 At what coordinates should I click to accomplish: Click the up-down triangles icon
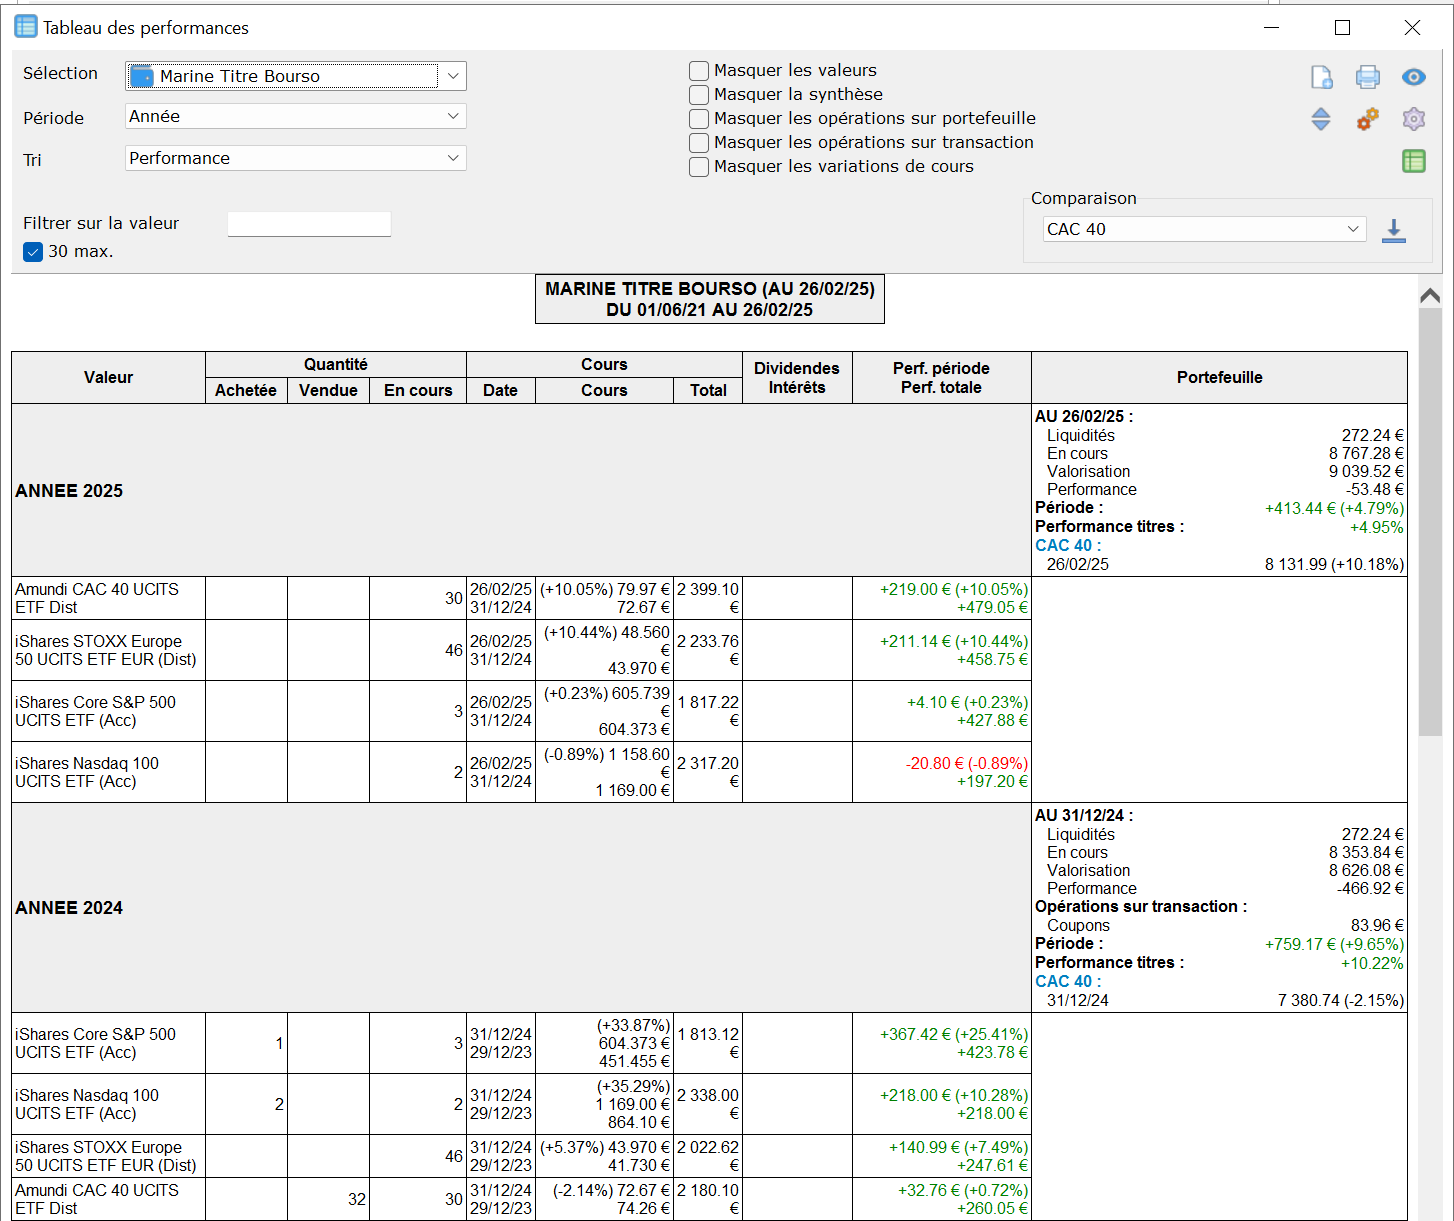pos(1321,119)
